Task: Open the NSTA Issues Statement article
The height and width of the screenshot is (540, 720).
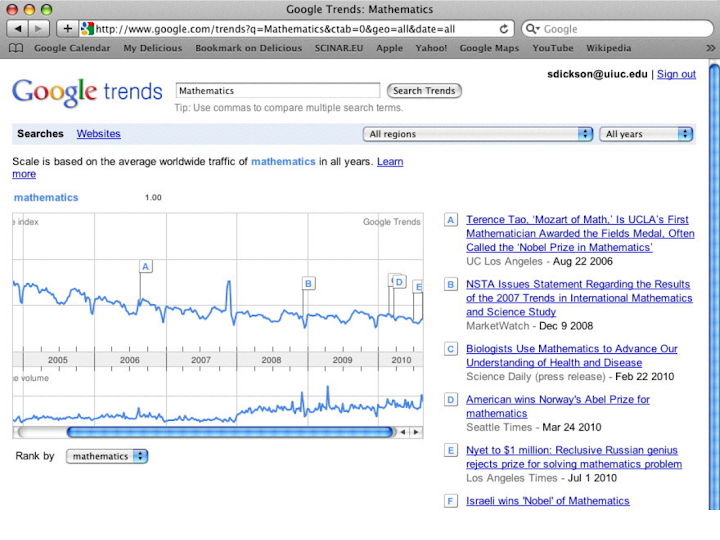Action: [579, 298]
